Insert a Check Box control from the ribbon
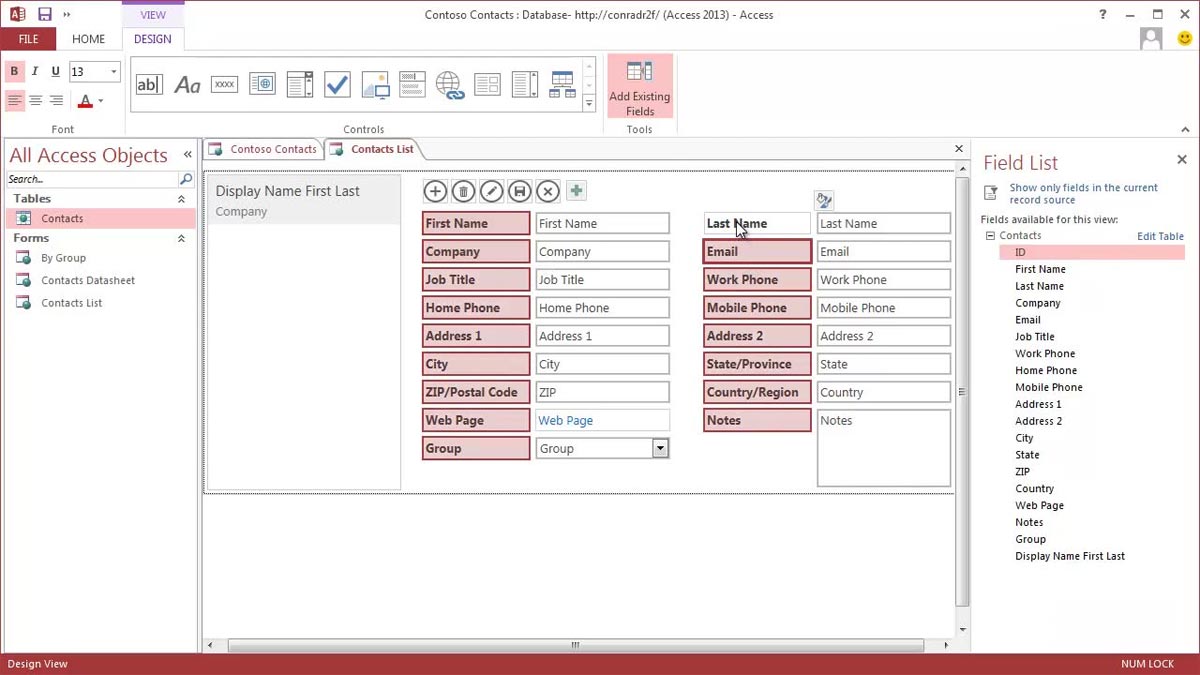This screenshot has width=1200, height=675. point(337,84)
